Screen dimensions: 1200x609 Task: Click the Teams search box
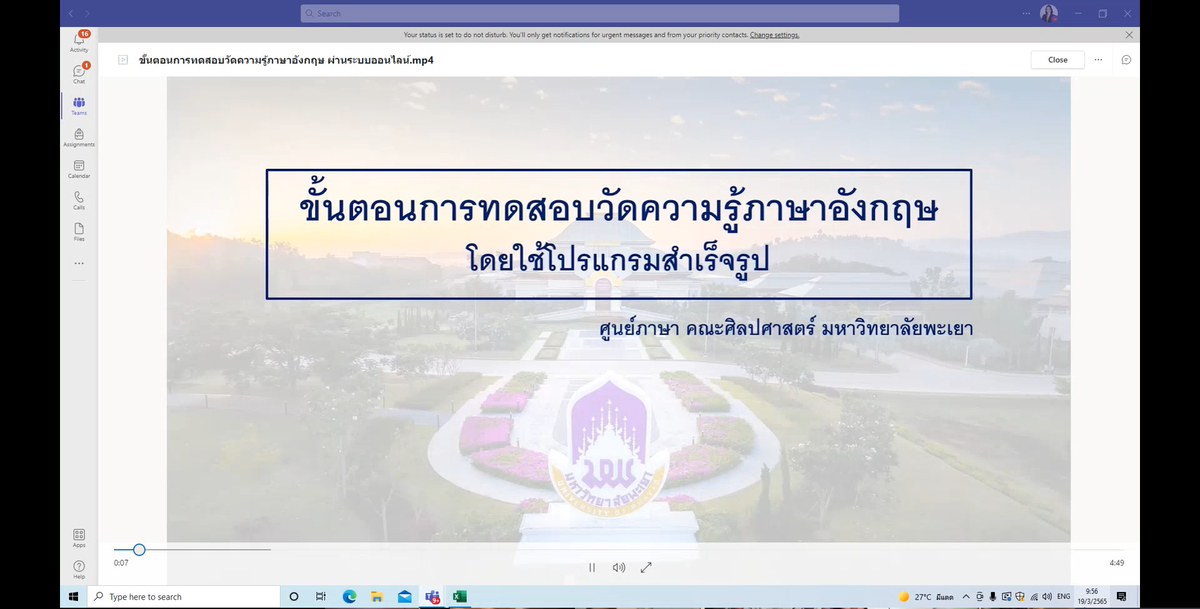pyautogui.click(x=600, y=13)
